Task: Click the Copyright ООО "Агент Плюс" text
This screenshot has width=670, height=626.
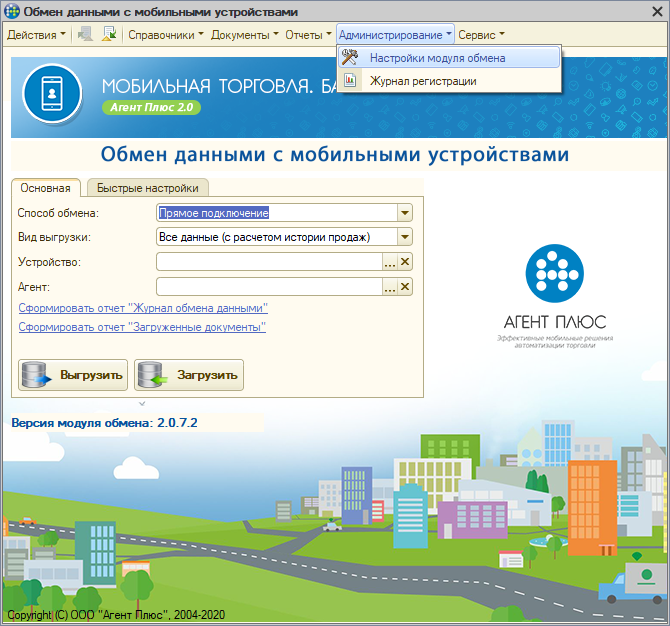Action: click(x=116, y=615)
